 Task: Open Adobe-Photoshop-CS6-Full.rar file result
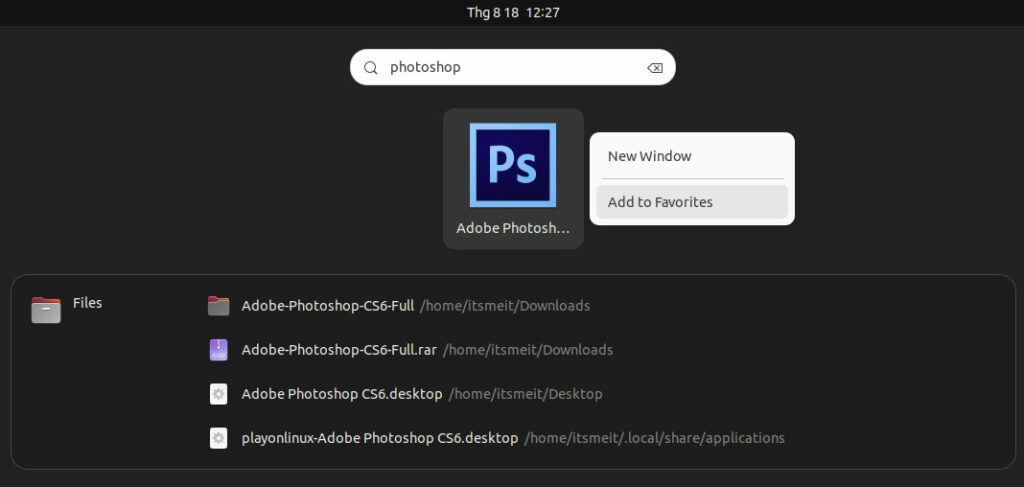[340, 350]
